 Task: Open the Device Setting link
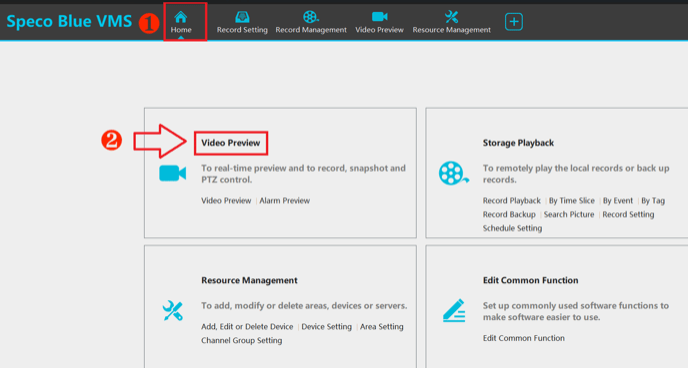tap(326, 327)
